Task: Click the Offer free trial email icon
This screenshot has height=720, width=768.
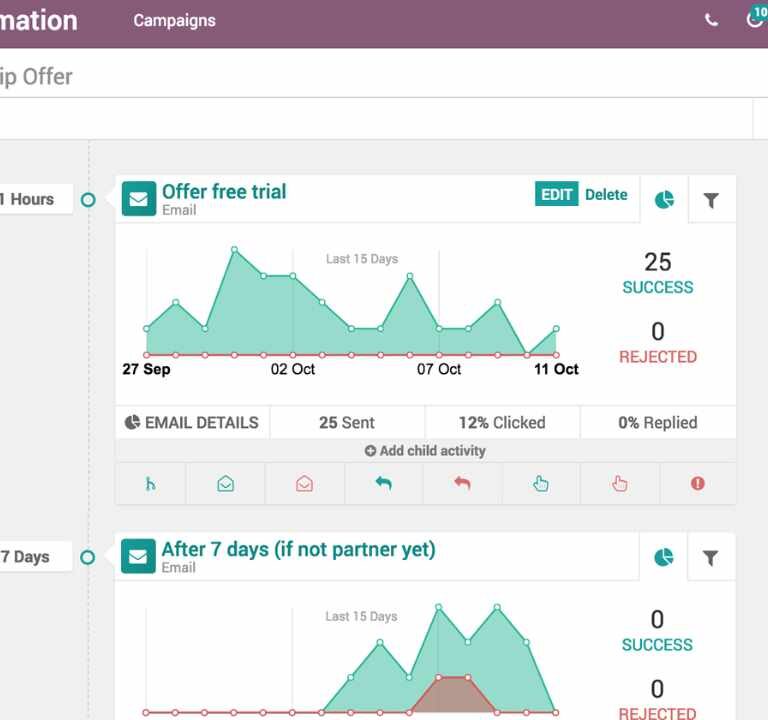Action: click(x=139, y=199)
